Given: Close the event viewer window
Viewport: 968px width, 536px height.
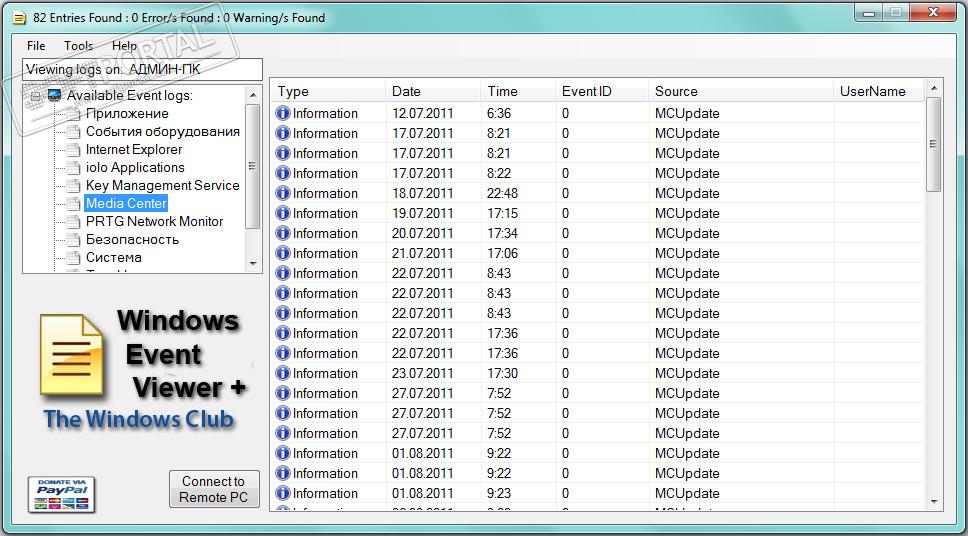Looking at the screenshot, I should pos(933,12).
